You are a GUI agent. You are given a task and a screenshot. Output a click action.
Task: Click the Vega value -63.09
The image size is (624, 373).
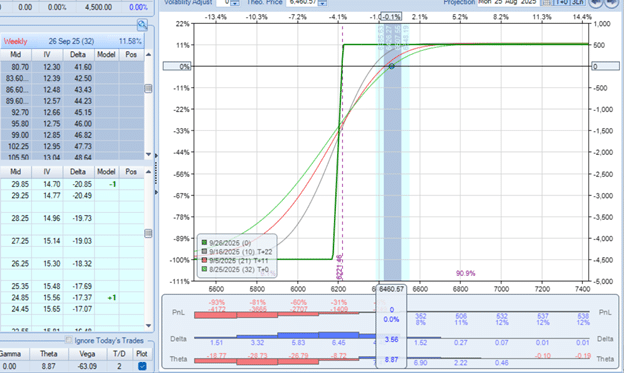pos(87,366)
